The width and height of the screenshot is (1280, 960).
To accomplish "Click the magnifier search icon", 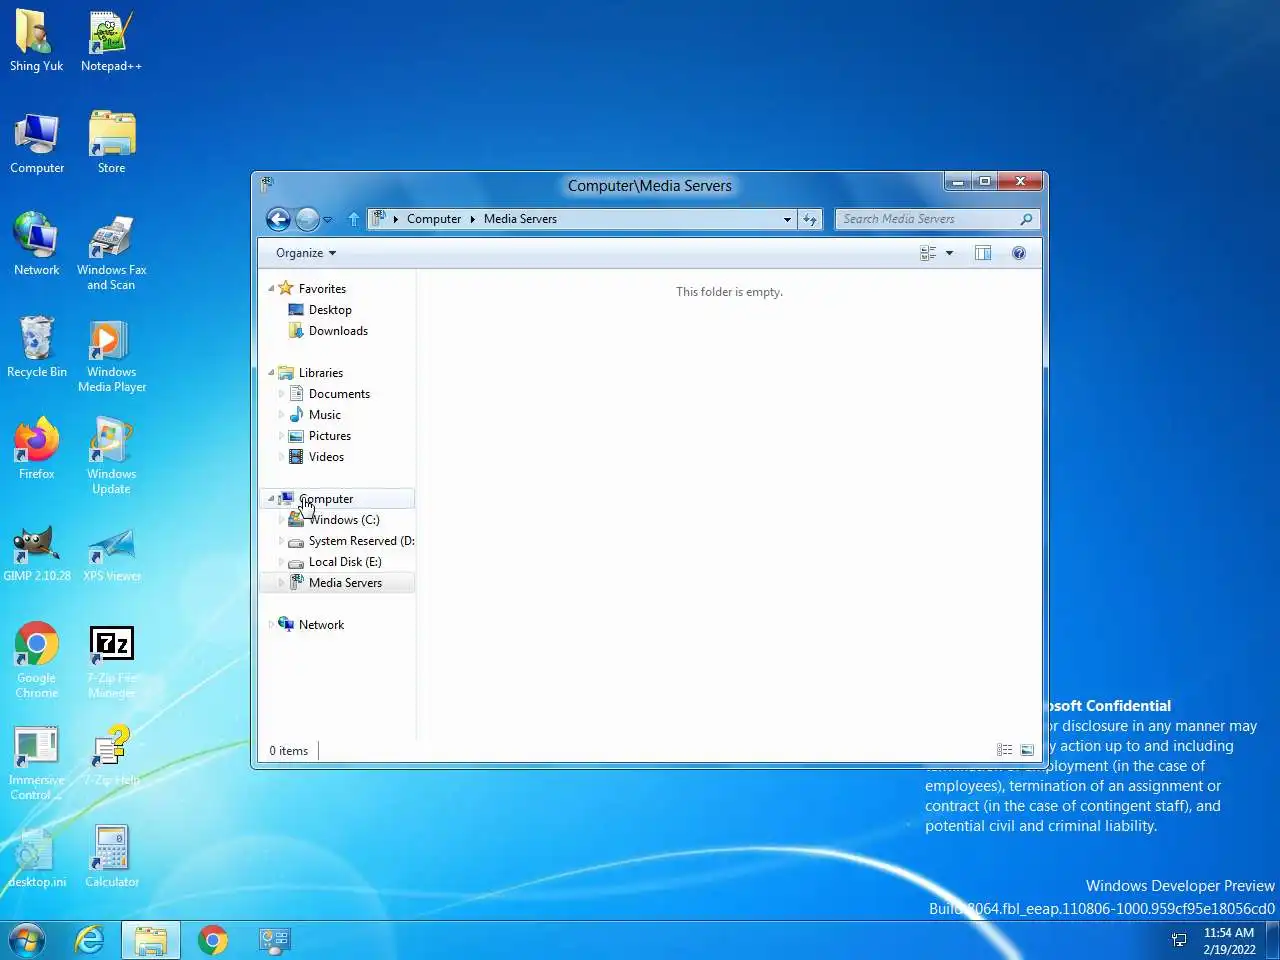I will click(x=1027, y=219).
